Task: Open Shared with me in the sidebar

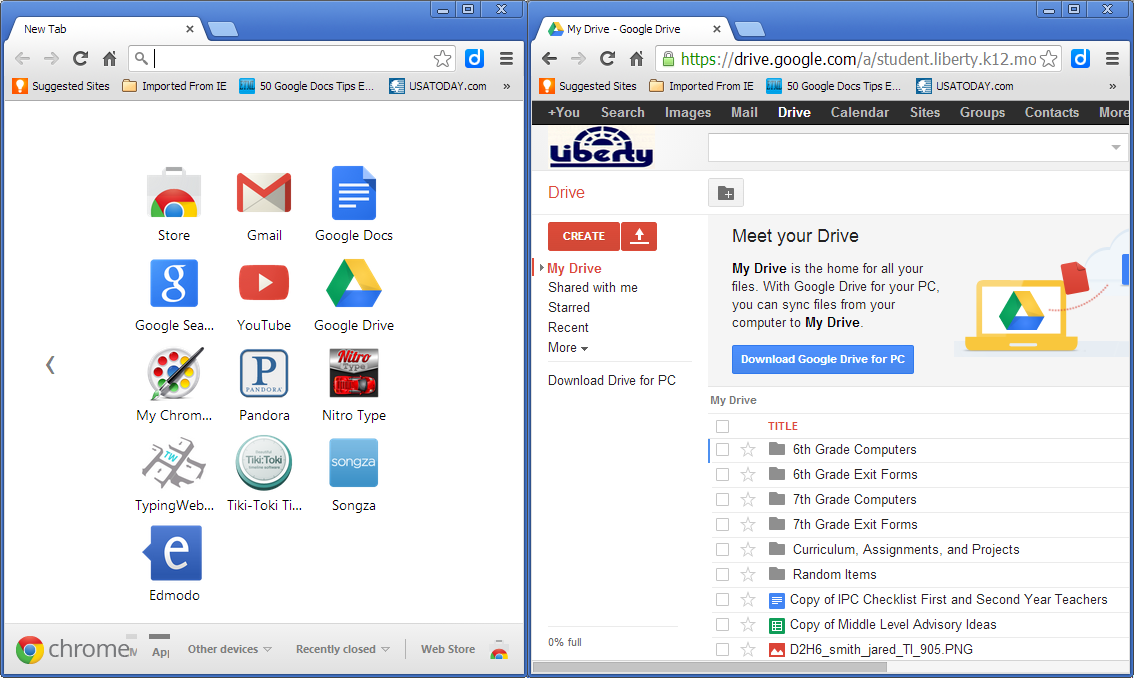Action: pyautogui.click(x=593, y=287)
